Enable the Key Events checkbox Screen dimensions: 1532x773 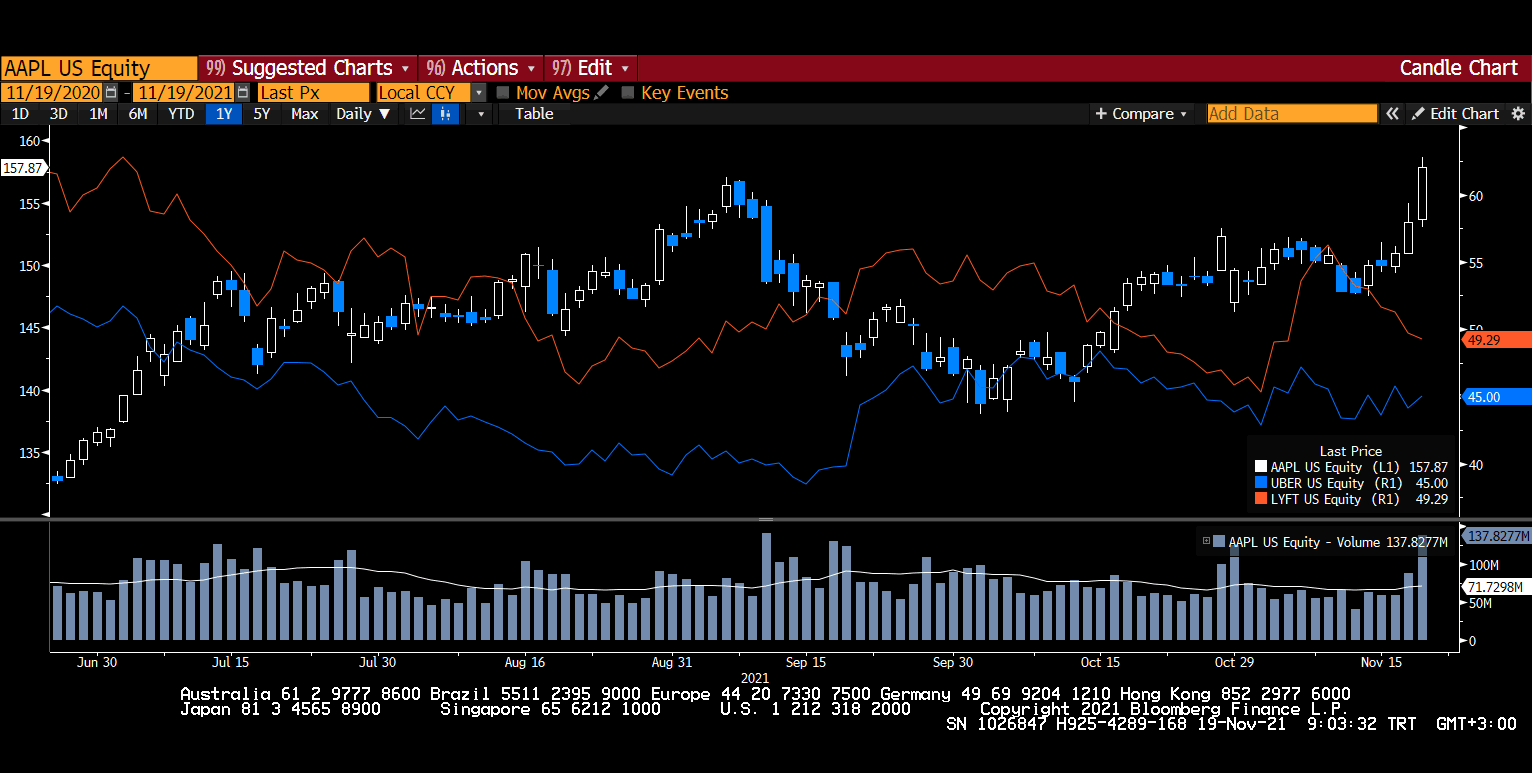click(x=628, y=92)
